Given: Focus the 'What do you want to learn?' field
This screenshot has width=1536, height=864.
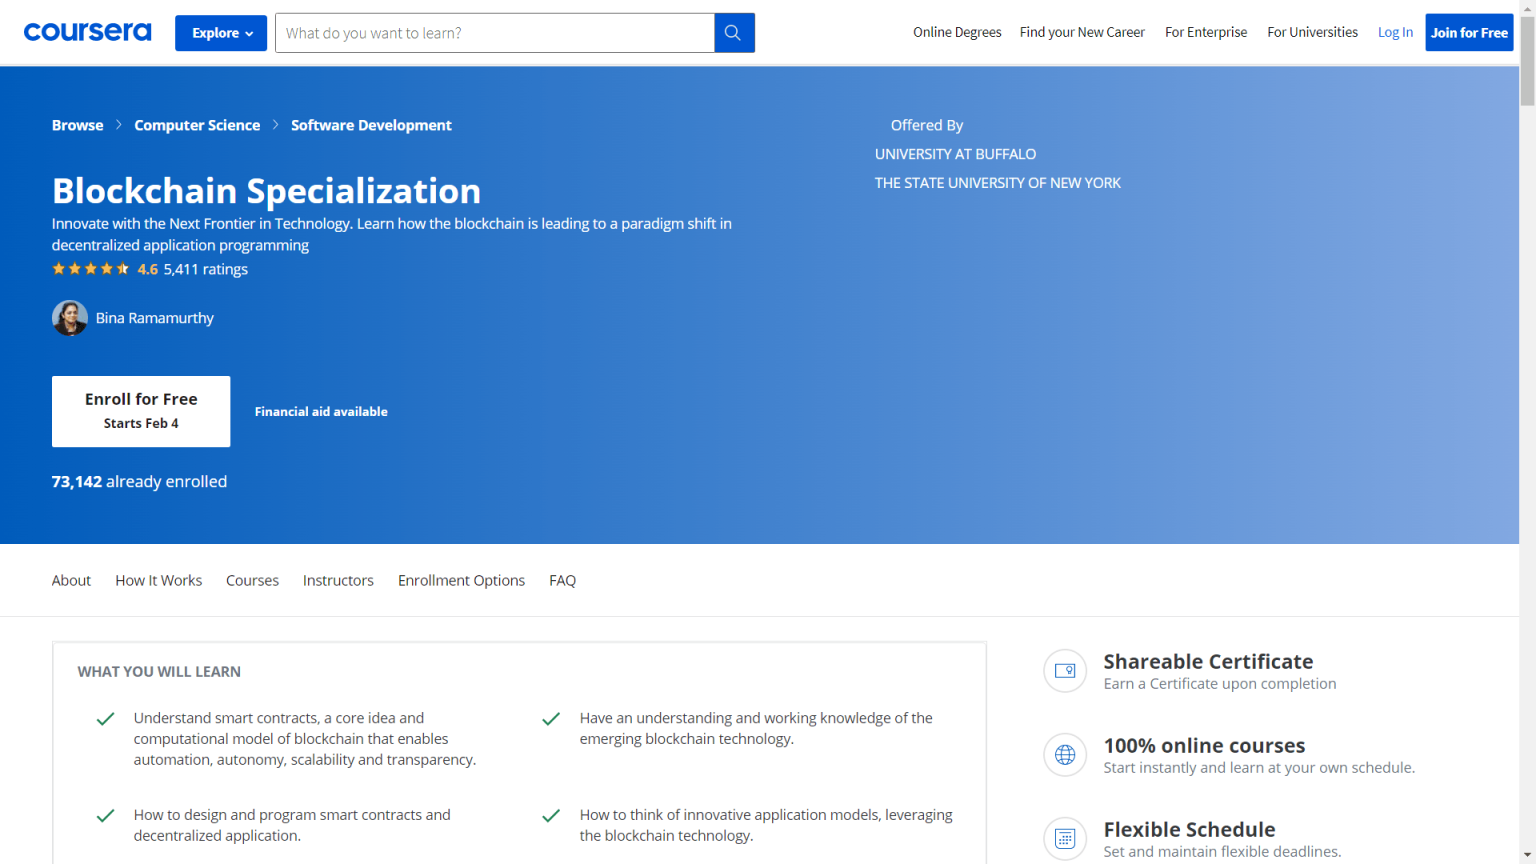Looking at the screenshot, I should pos(495,33).
